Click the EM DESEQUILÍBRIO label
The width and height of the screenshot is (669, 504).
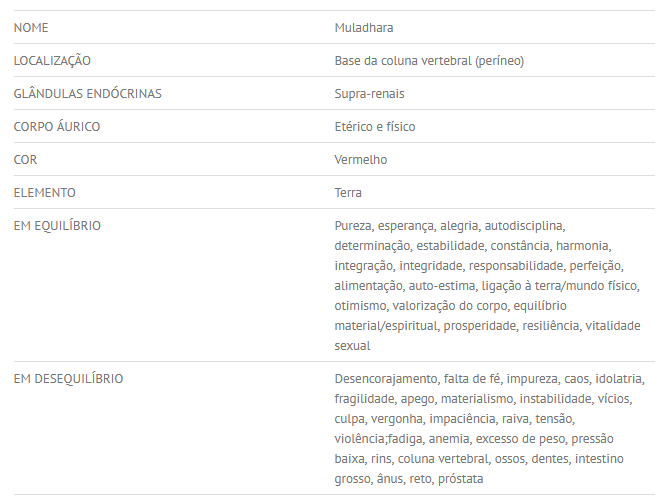click(x=69, y=379)
